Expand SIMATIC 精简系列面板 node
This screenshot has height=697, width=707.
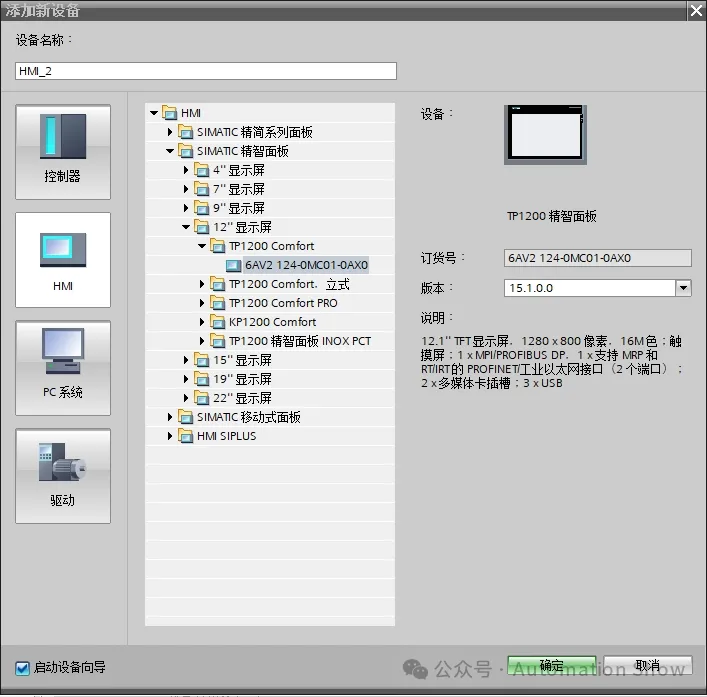[x=170, y=132]
